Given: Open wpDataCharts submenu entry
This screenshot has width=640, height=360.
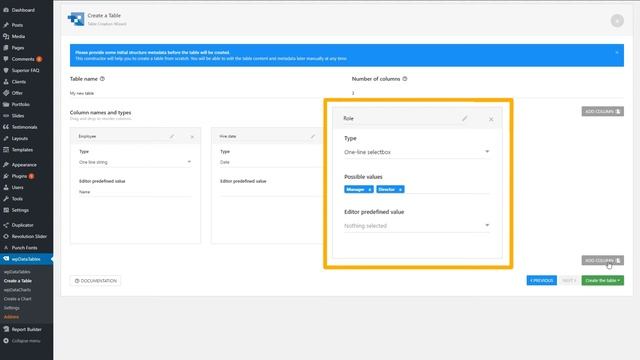Looking at the screenshot, I should click(x=17, y=290).
